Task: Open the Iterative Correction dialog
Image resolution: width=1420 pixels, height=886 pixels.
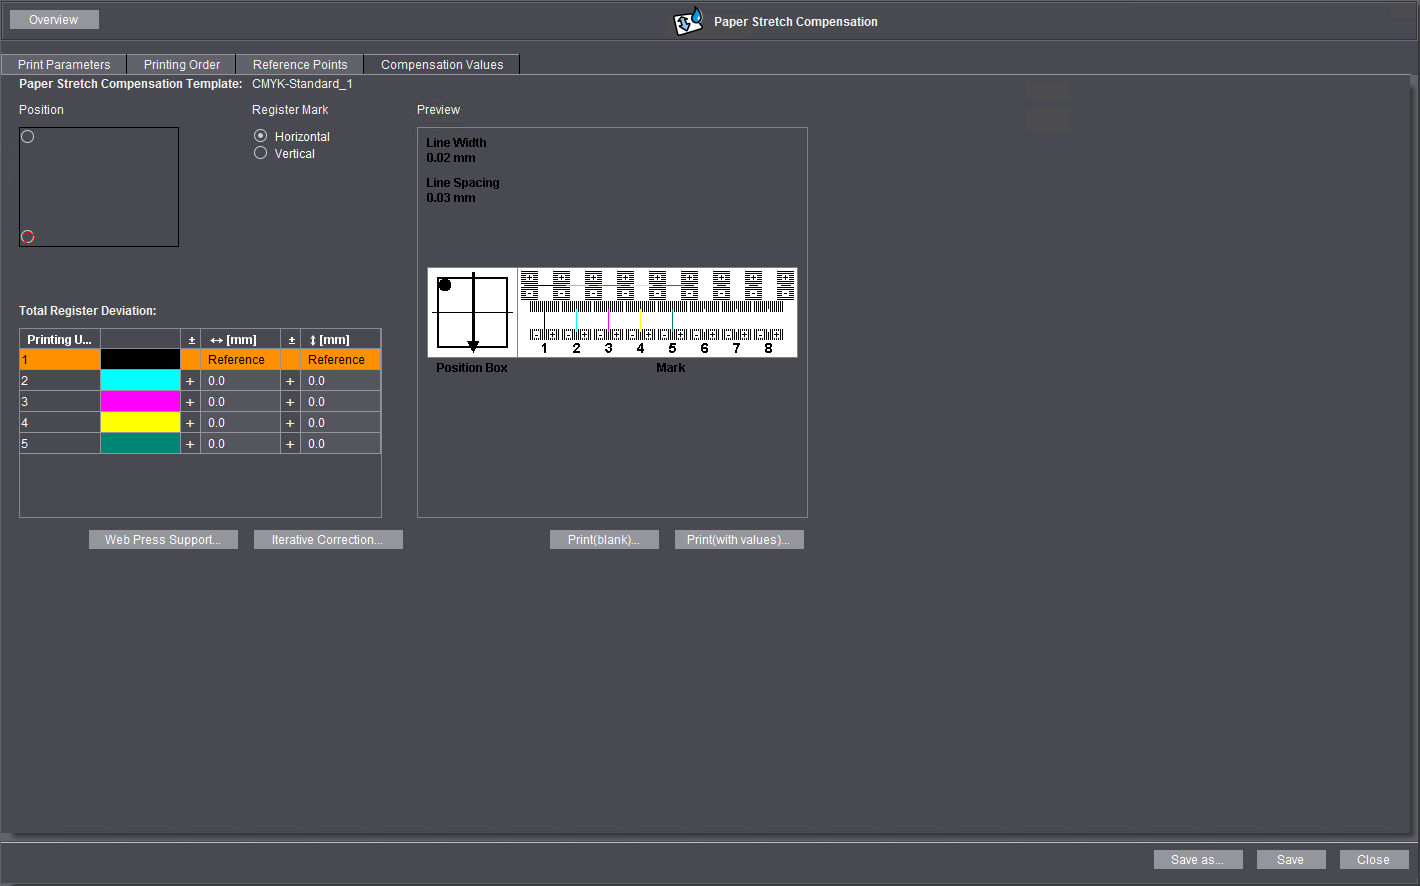Action: (x=327, y=540)
